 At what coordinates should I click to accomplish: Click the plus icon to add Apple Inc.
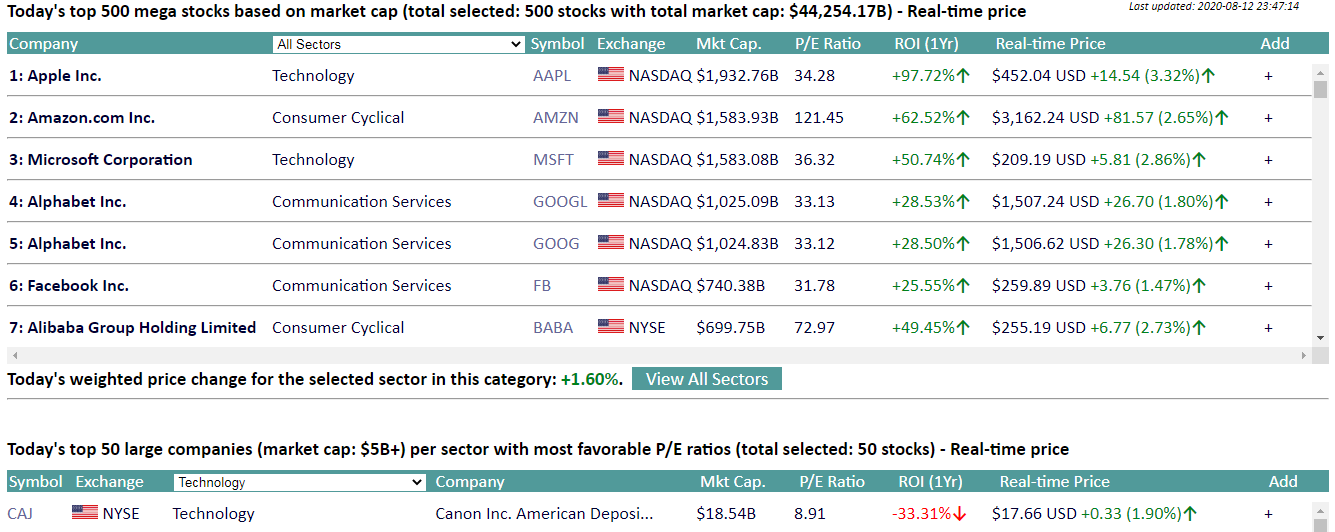1268,76
